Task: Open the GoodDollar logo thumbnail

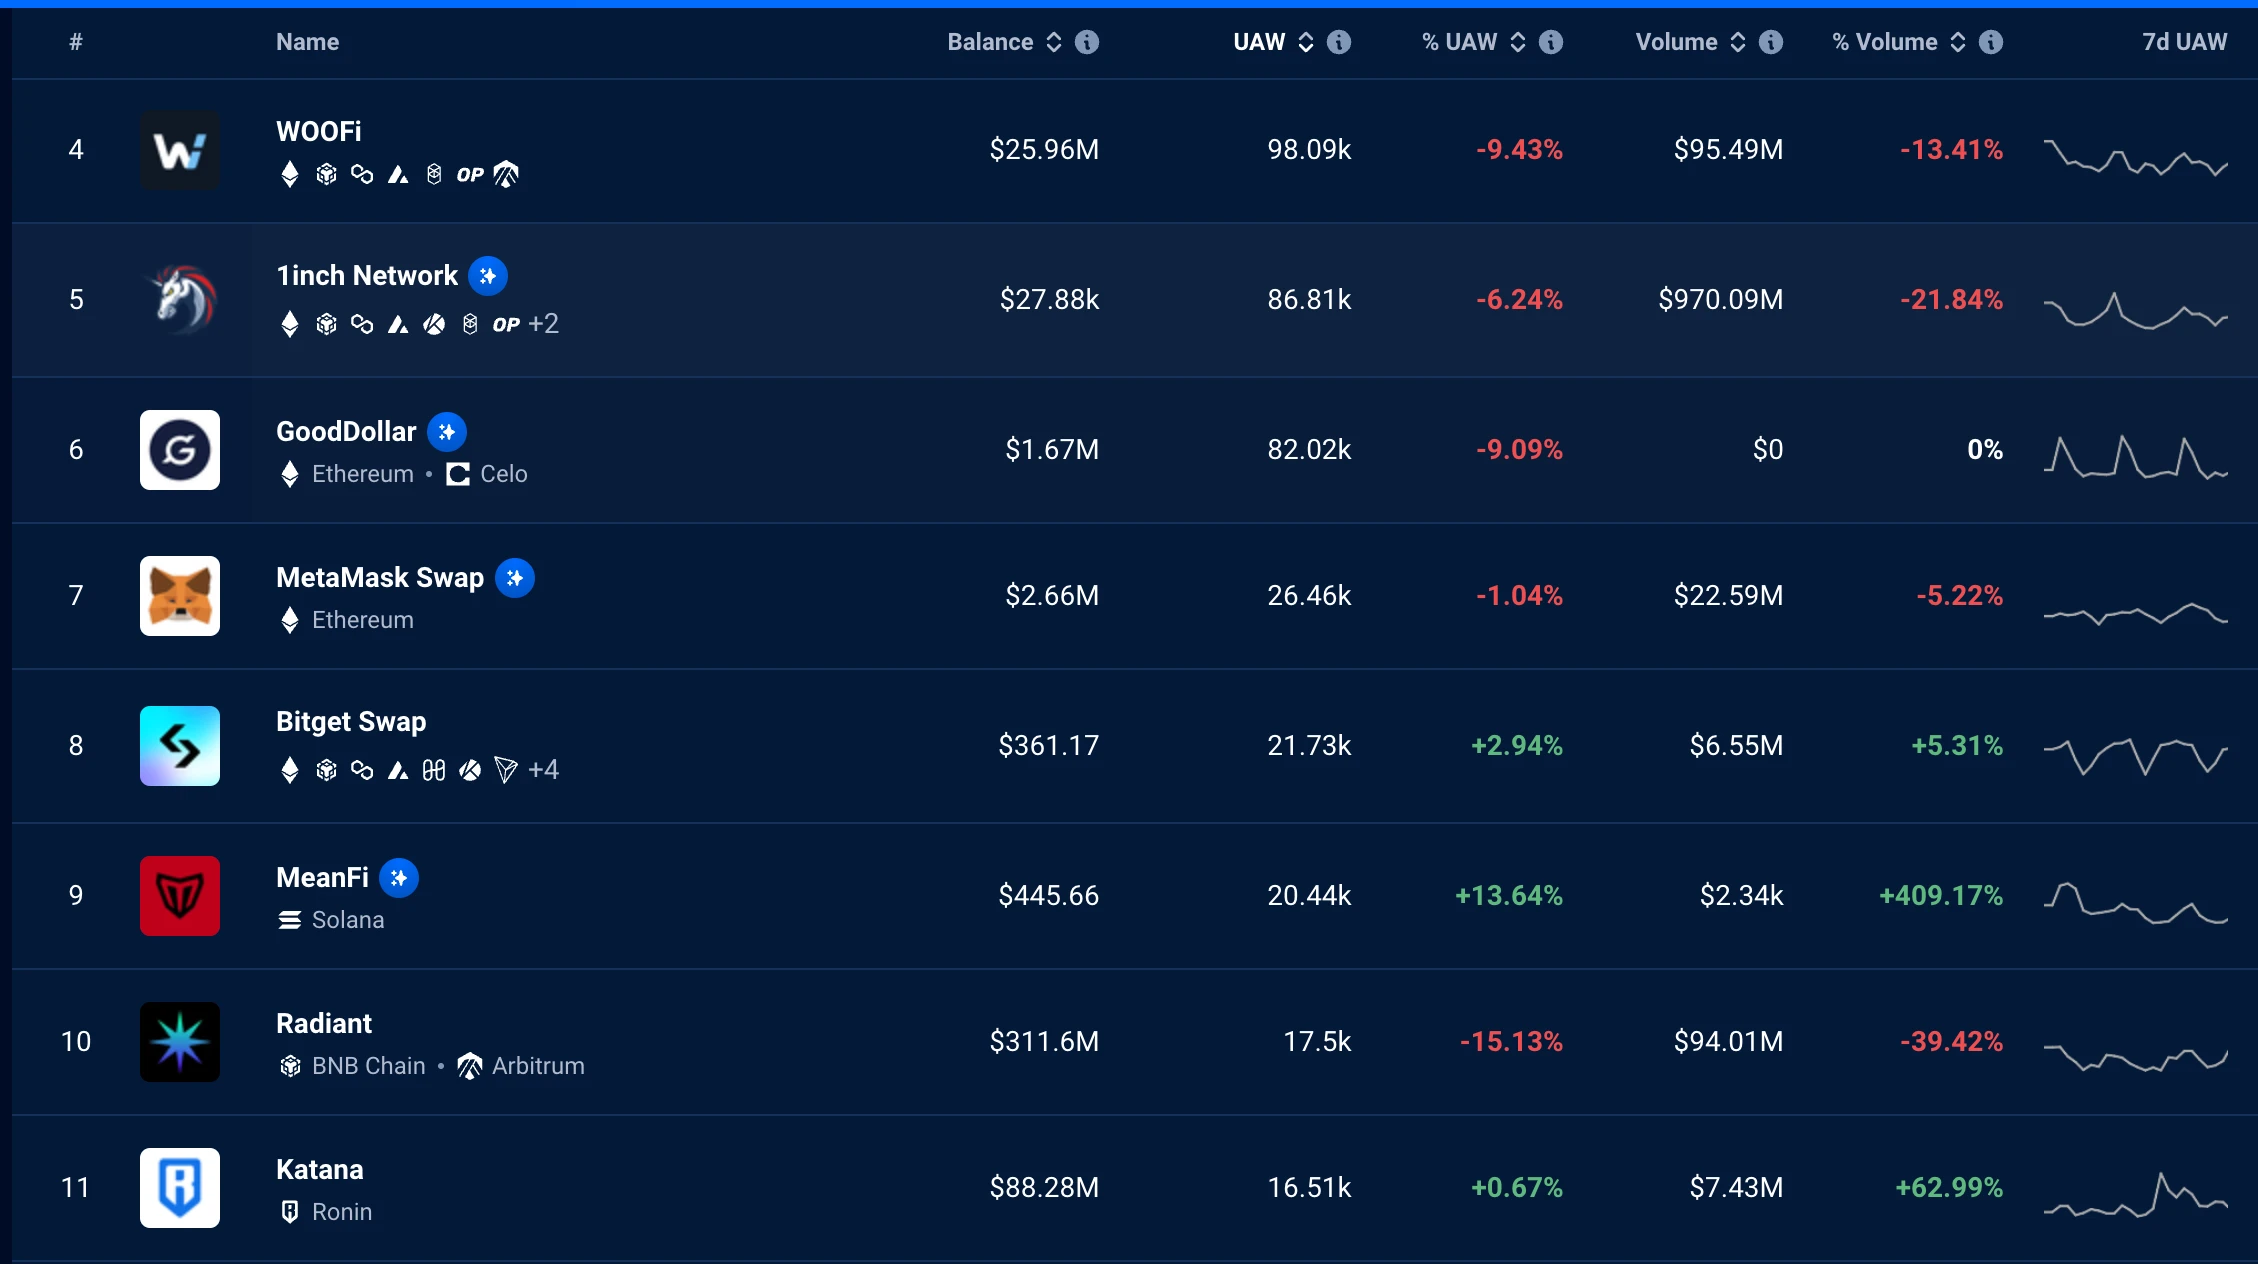Action: click(180, 450)
